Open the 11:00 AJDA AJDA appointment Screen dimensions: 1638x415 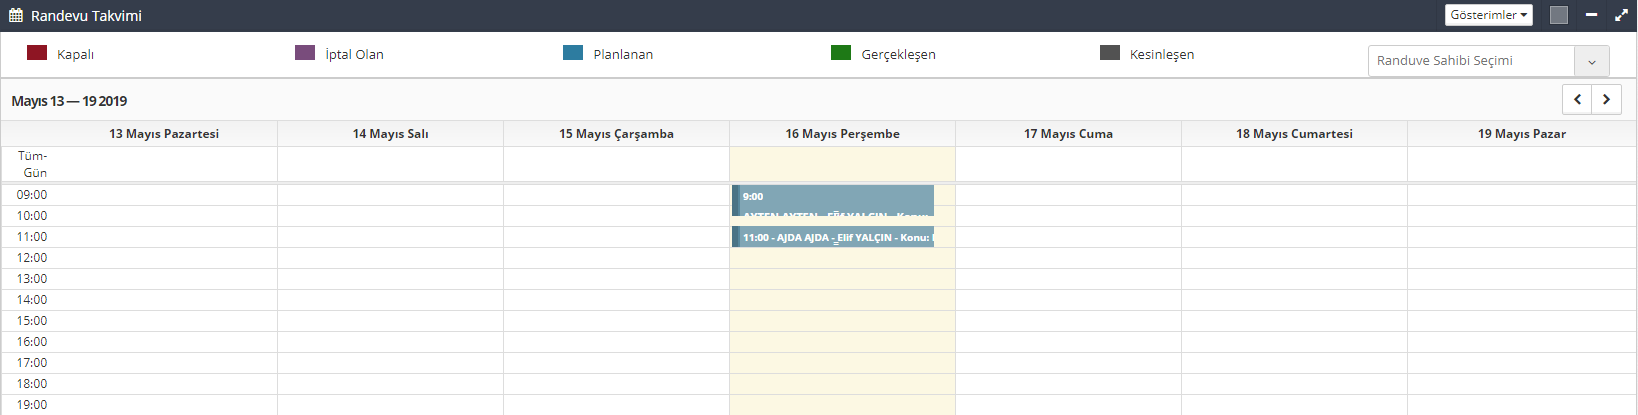click(835, 237)
